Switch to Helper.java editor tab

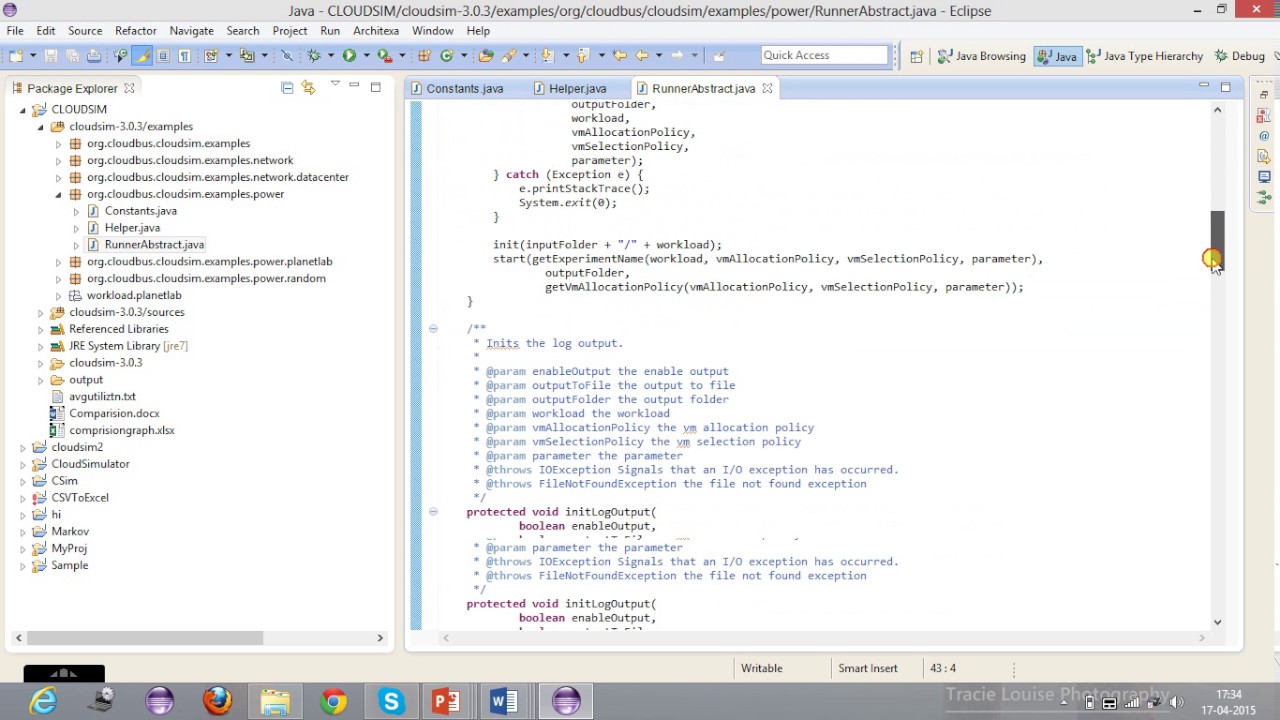pos(570,88)
